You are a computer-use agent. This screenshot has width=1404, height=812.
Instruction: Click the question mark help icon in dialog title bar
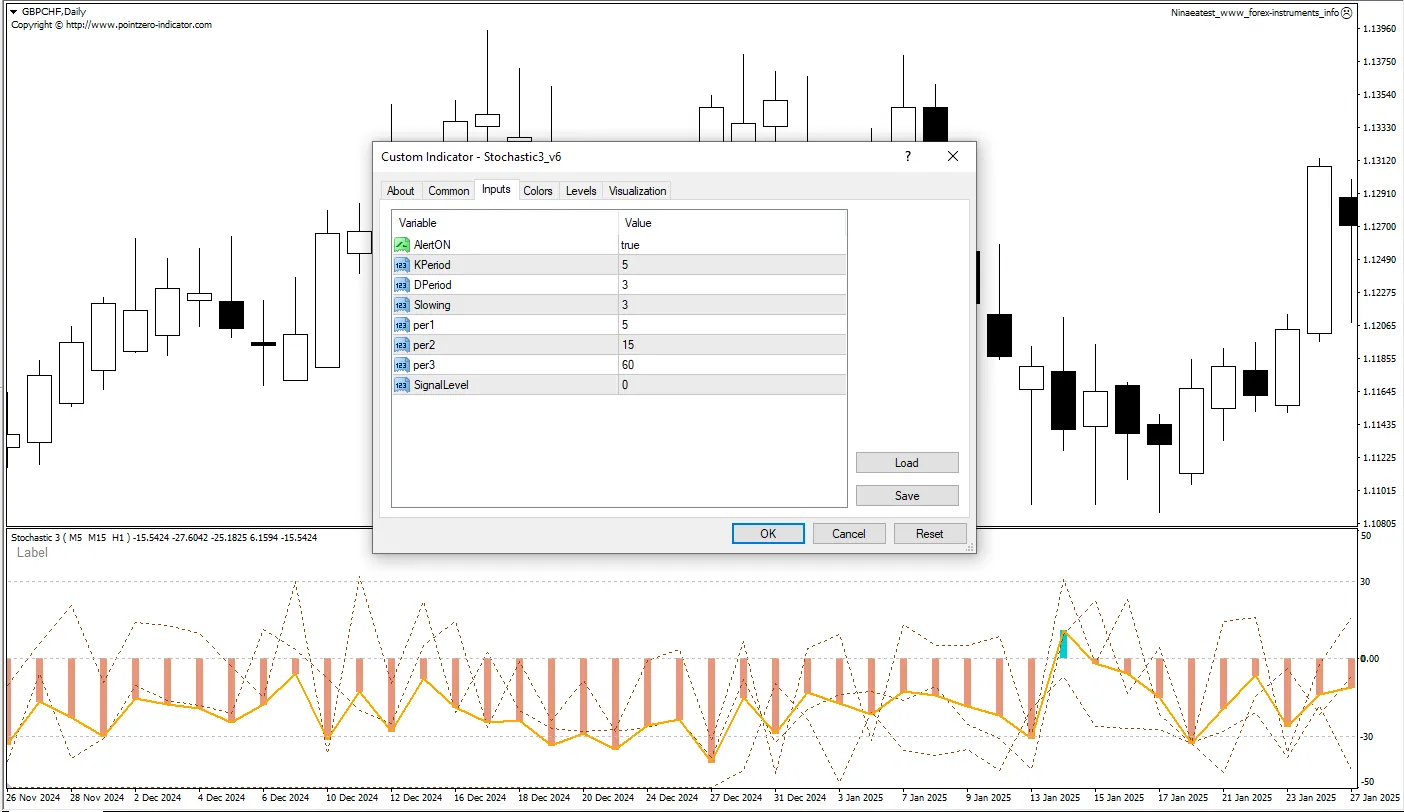click(908, 157)
